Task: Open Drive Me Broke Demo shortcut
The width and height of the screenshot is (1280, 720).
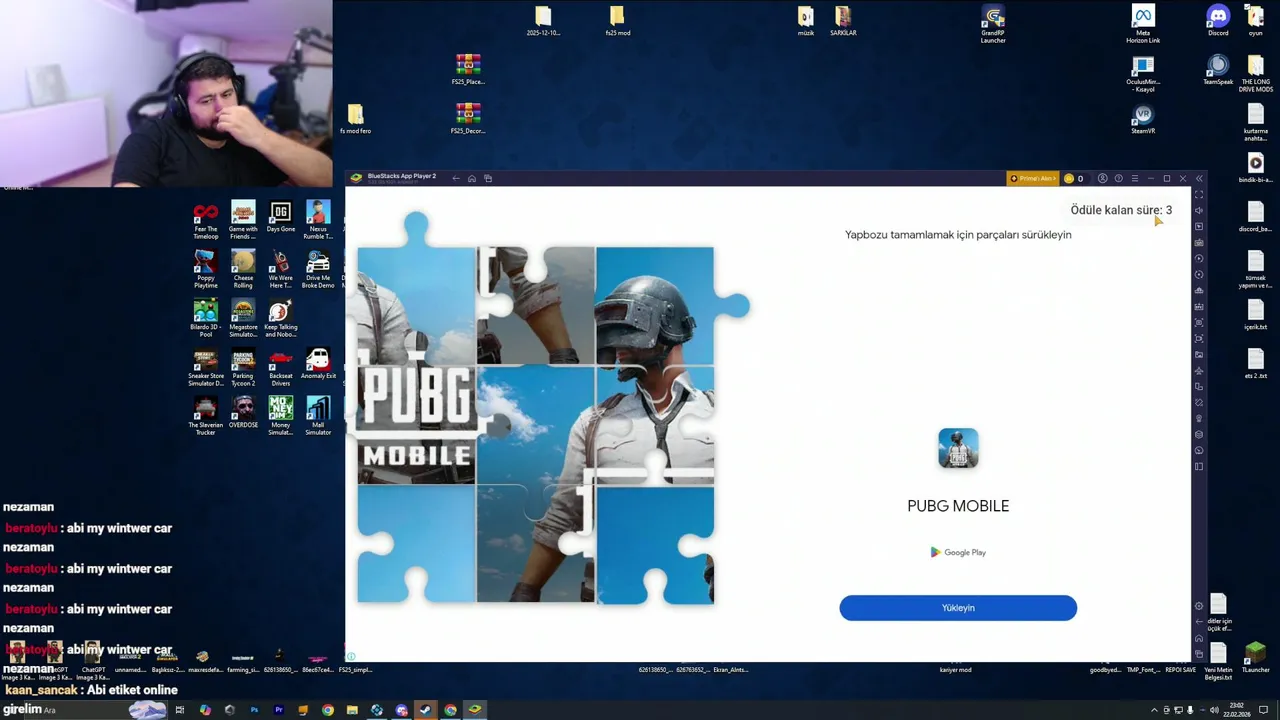Action: click(x=318, y=270)
